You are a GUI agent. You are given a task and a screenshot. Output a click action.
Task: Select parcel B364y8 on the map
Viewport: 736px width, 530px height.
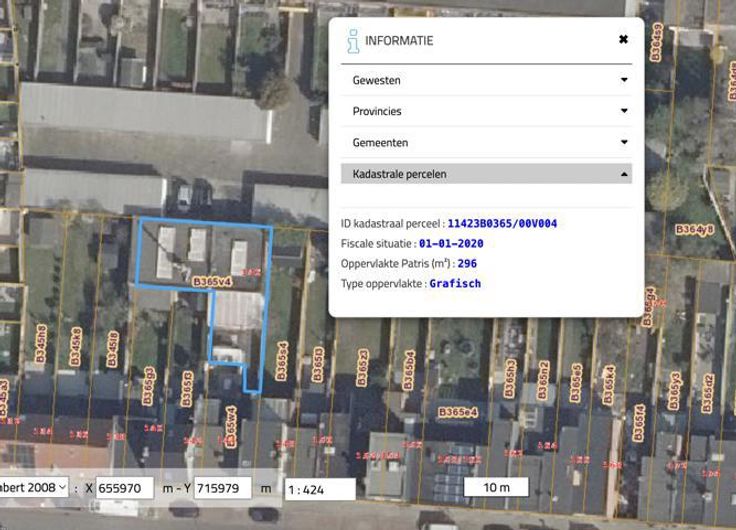[694, 229]
